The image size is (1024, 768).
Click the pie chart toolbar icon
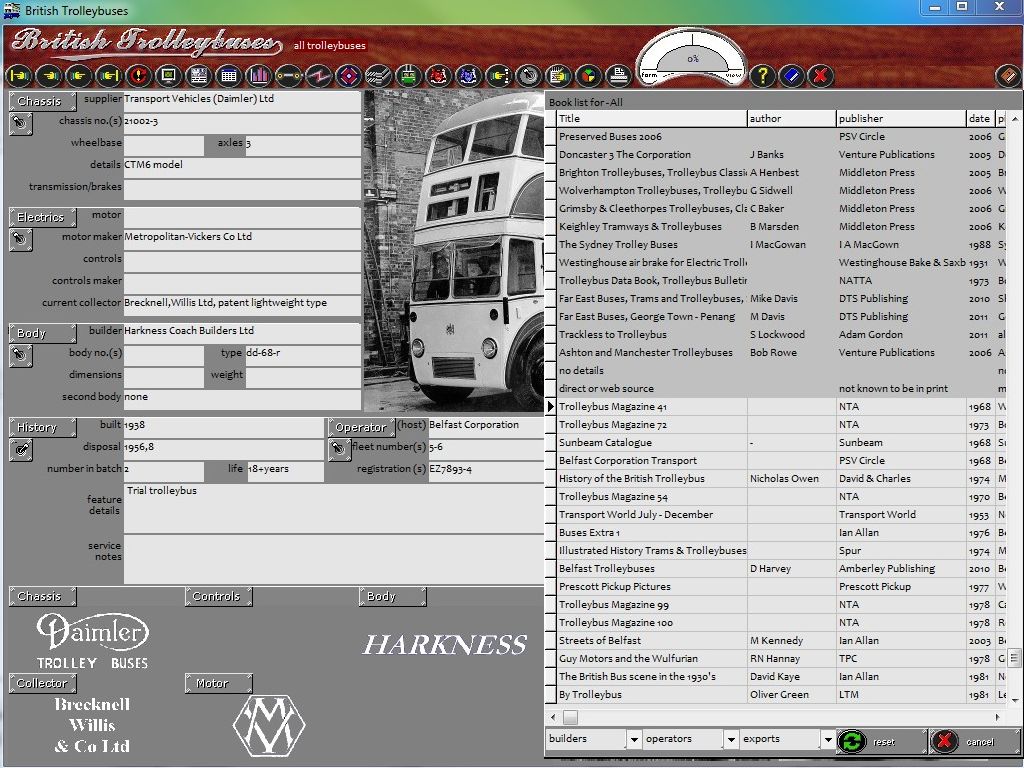(x=589, y=75)
